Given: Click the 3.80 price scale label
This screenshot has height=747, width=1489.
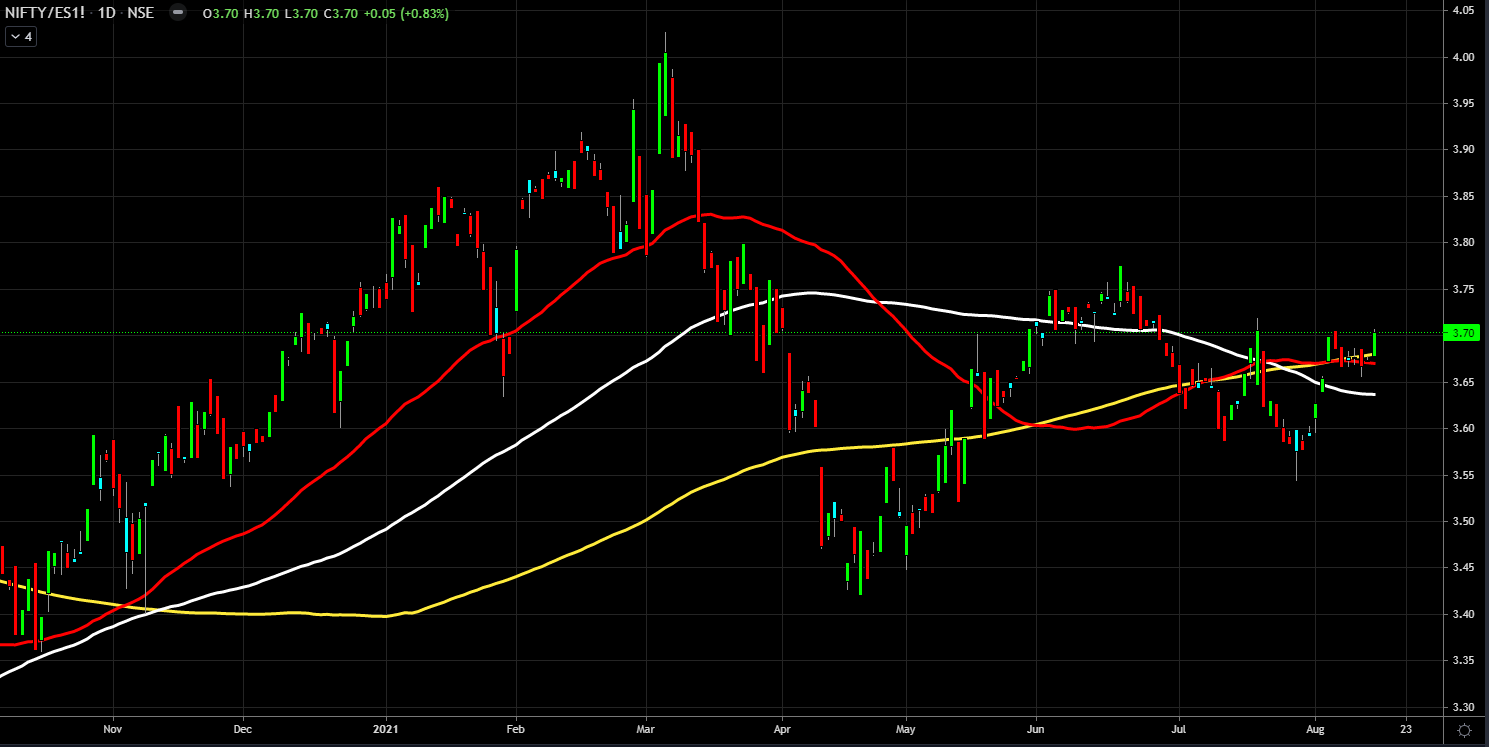Looking at the screenshot, I should (x=1462, y=242).
